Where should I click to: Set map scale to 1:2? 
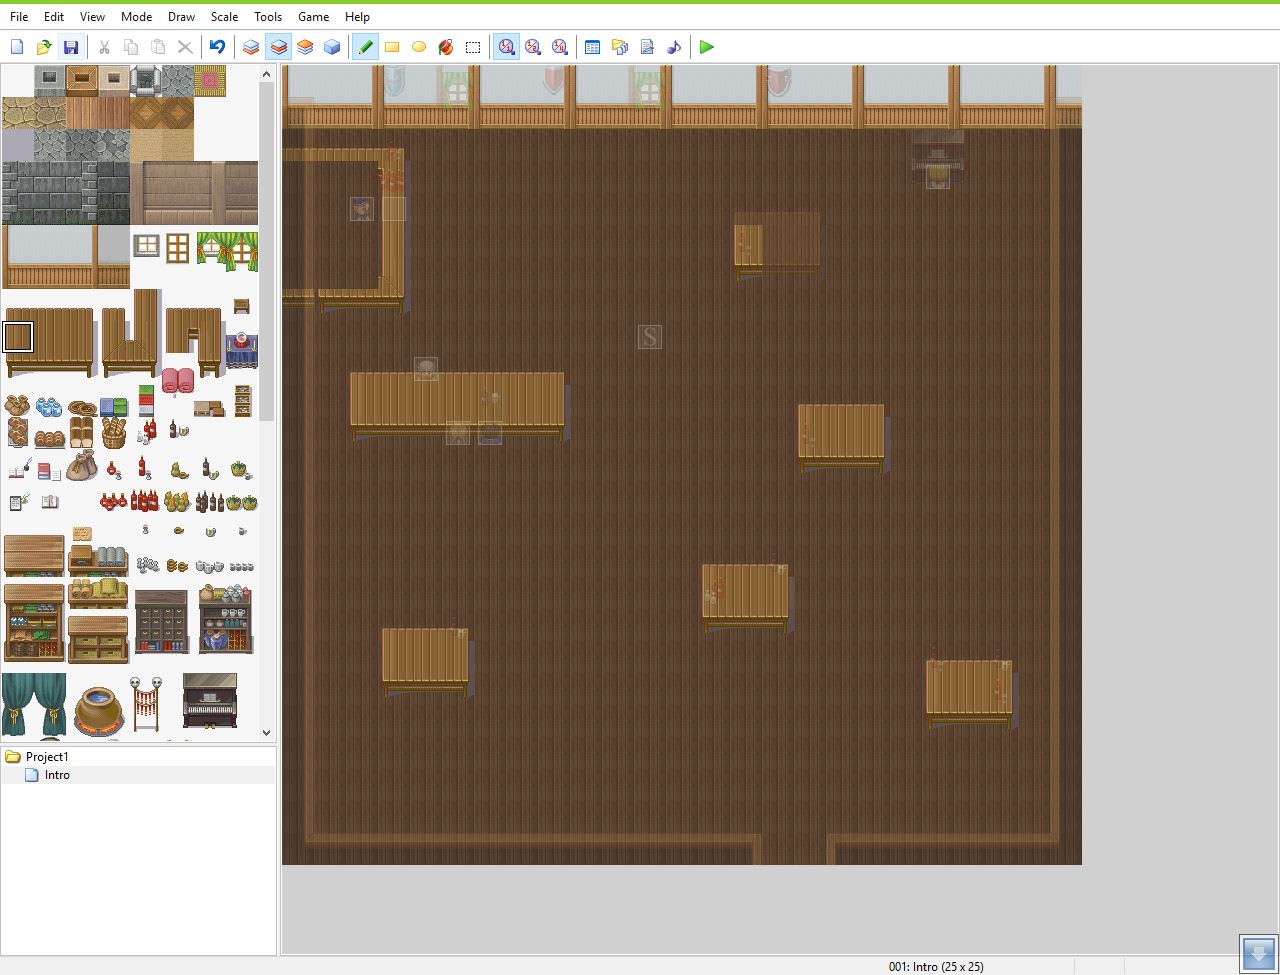pyautogui.click(x=533, y=47)
